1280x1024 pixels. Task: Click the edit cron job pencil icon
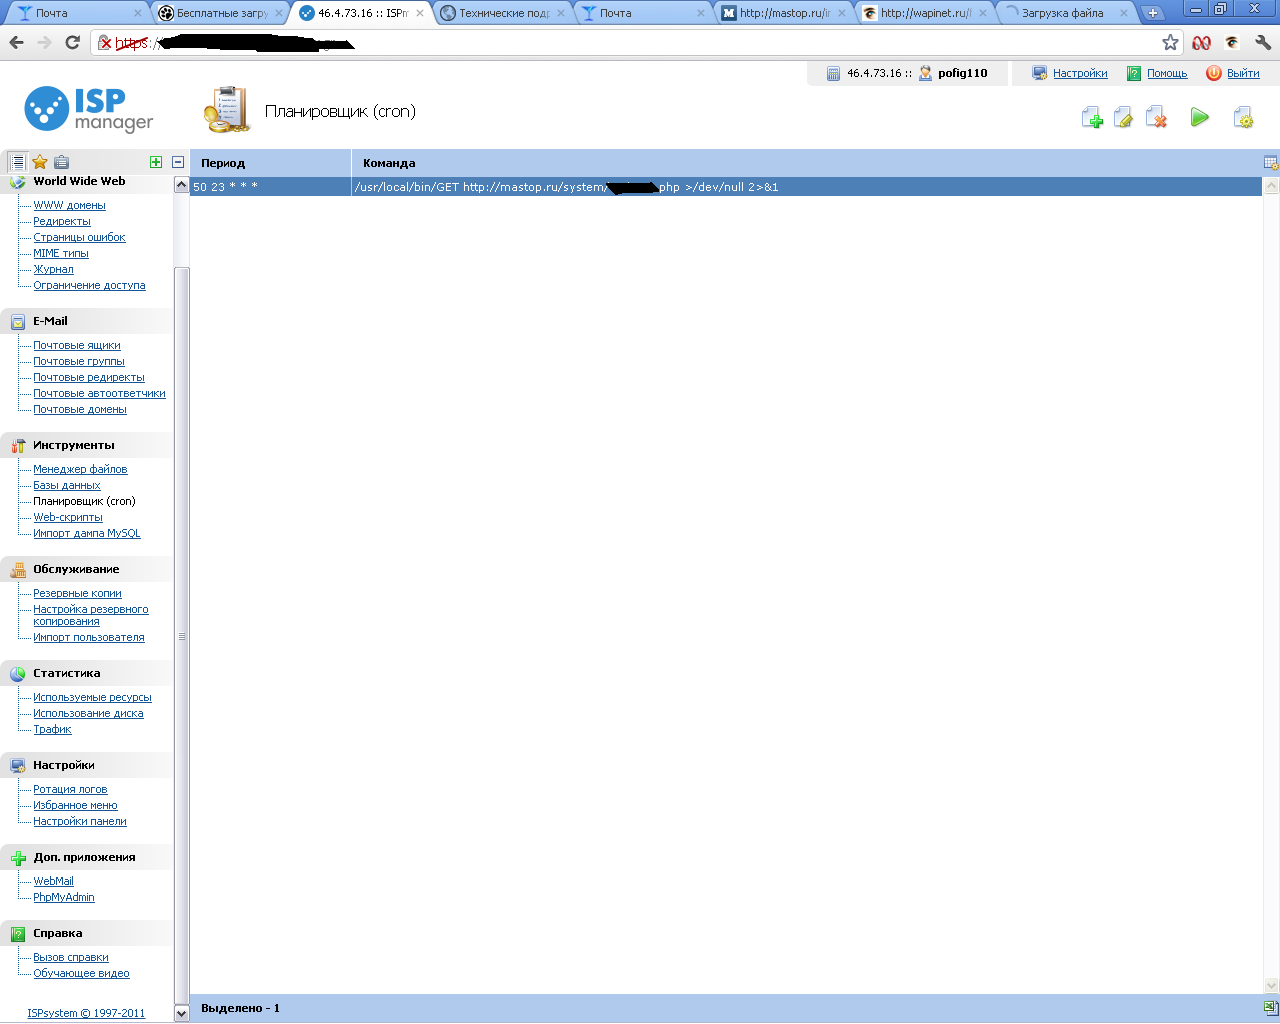pos(1124,118)
